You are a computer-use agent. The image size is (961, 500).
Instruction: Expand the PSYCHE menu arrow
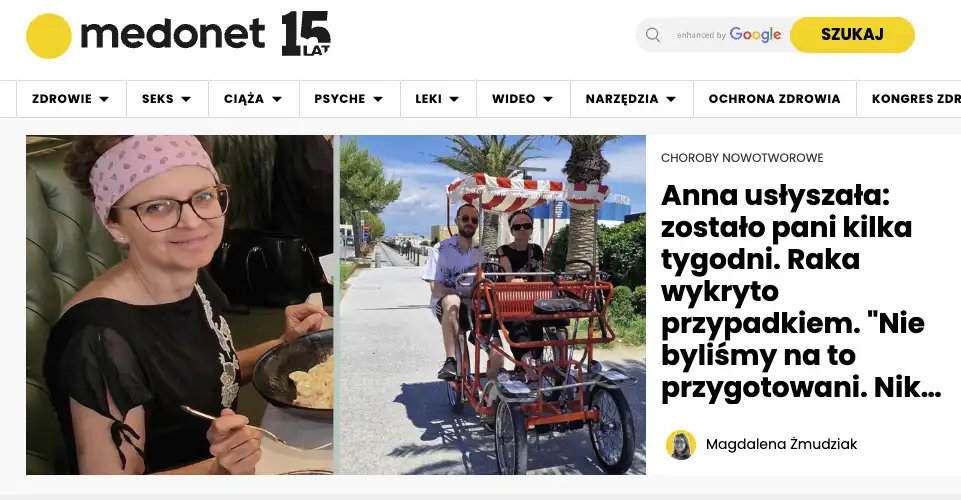[378, 99]
